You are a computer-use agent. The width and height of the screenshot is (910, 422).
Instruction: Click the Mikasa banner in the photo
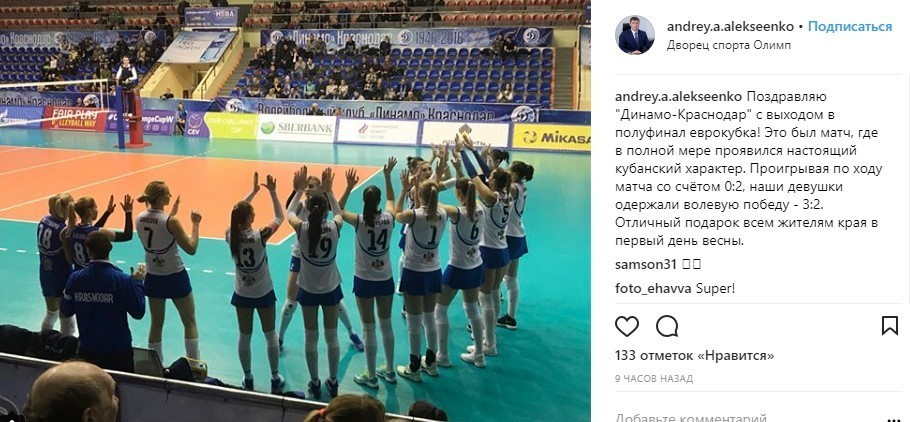point(551,138)
